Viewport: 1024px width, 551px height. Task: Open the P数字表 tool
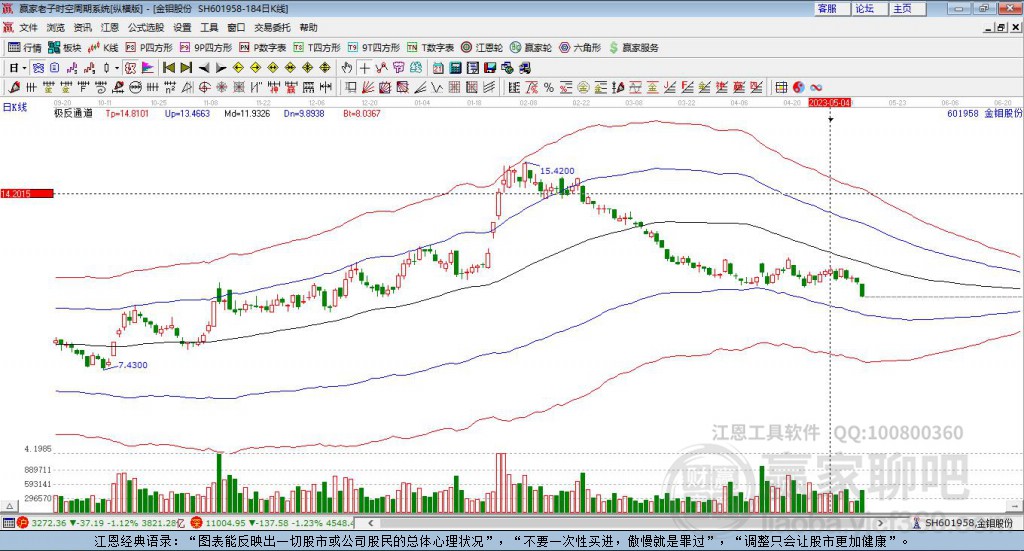pyautogui.click(x=263, y=48)
